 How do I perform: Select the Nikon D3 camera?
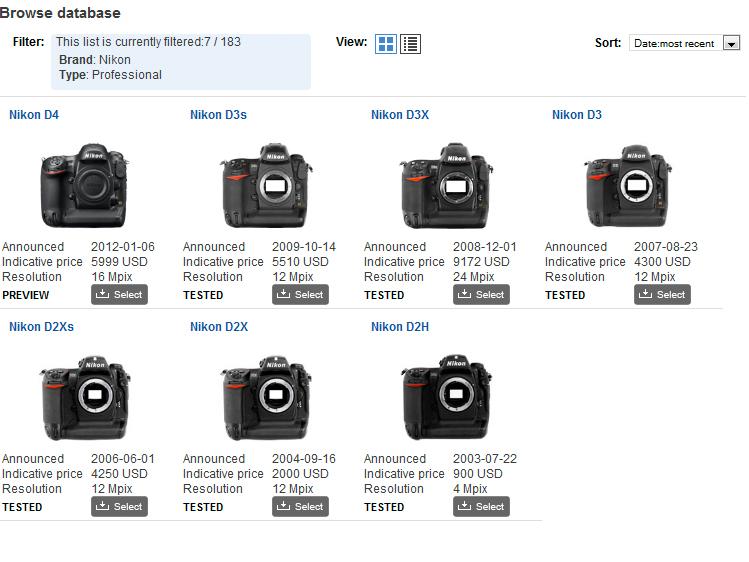coord(663,295)
